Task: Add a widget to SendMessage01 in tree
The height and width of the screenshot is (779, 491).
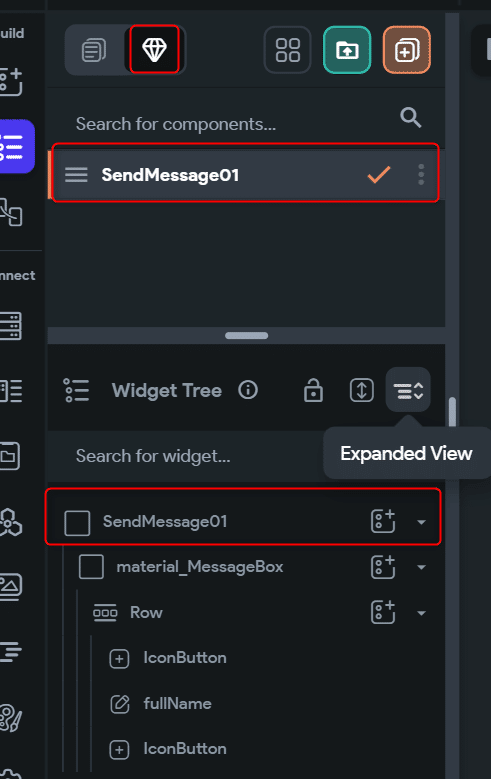Action: point(383,521)
